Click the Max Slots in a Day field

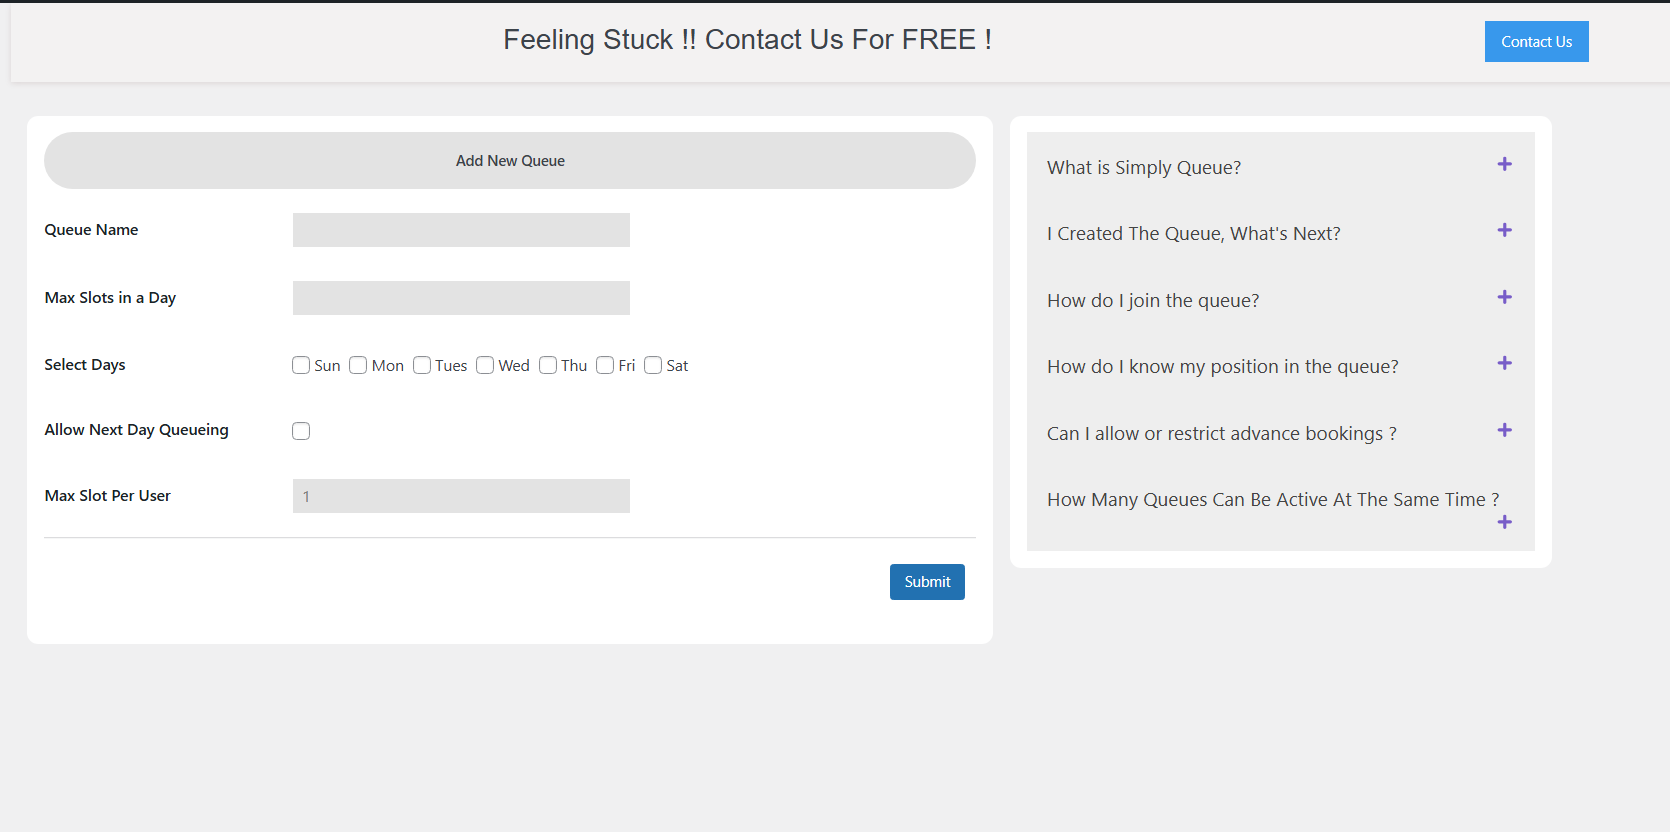coord(461,298)
